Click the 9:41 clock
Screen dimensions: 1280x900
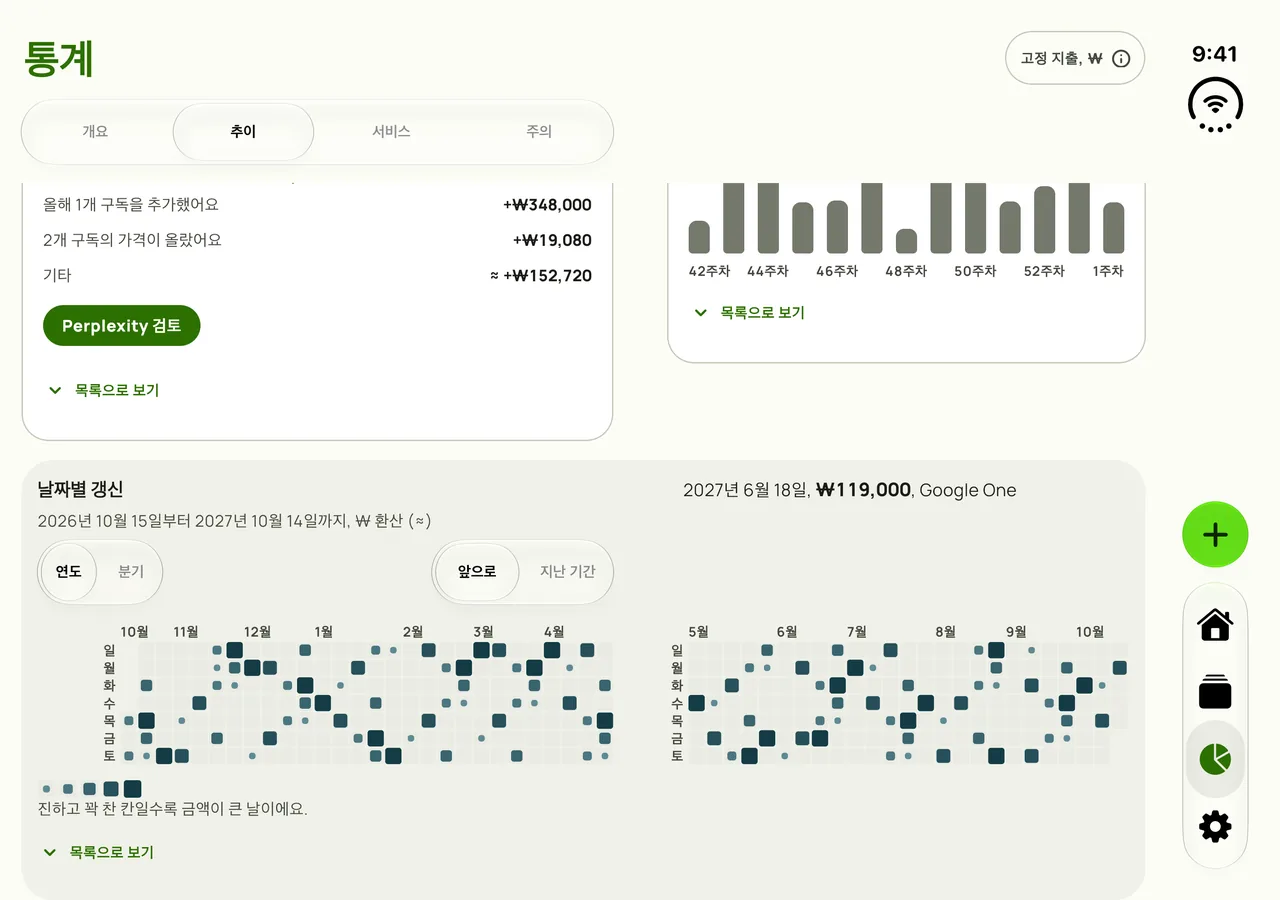click(x=1215, y=54)
